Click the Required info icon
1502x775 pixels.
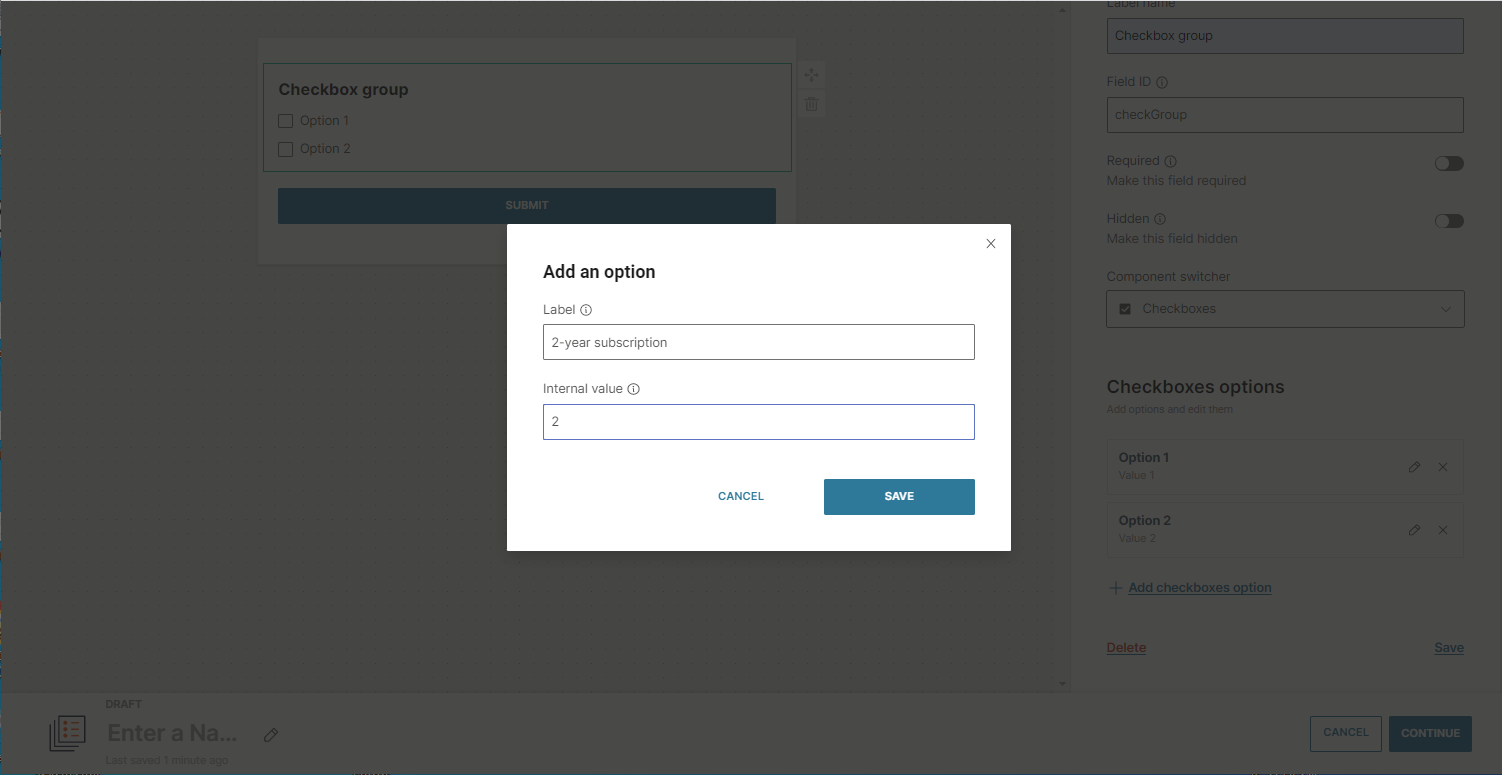pyautogui.click(x=1171, y=161)
